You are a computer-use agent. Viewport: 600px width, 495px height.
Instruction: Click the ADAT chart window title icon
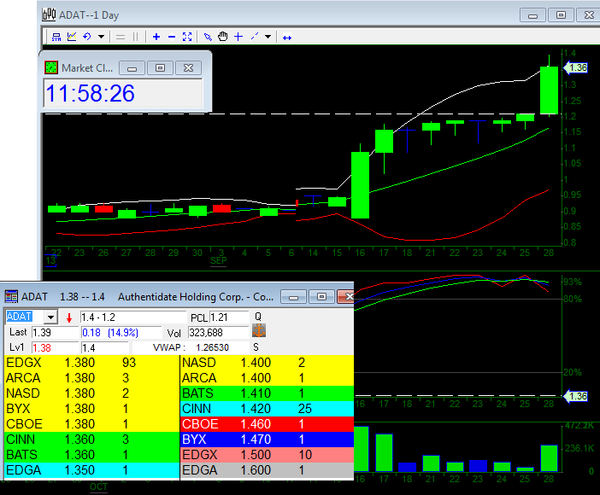[49, 15]
